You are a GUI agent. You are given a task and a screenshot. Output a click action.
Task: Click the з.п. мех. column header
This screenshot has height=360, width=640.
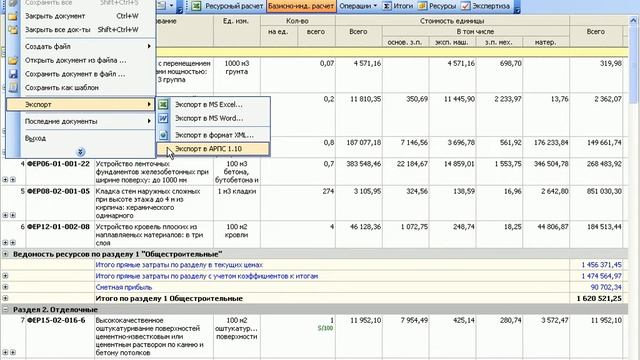coord(499,42)
